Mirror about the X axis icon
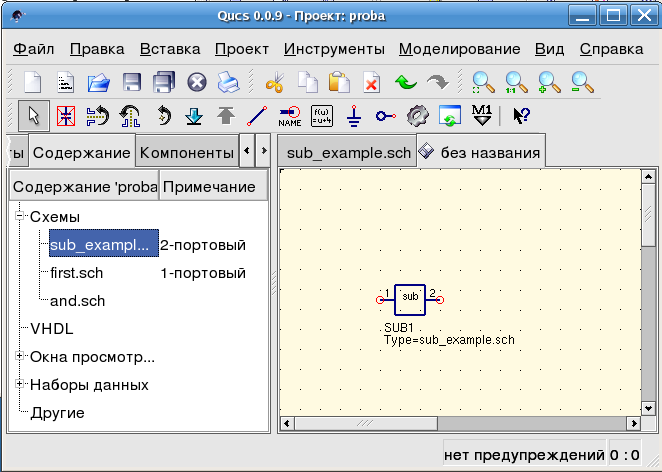Screen dimensions: 662x472 [98, 116]
